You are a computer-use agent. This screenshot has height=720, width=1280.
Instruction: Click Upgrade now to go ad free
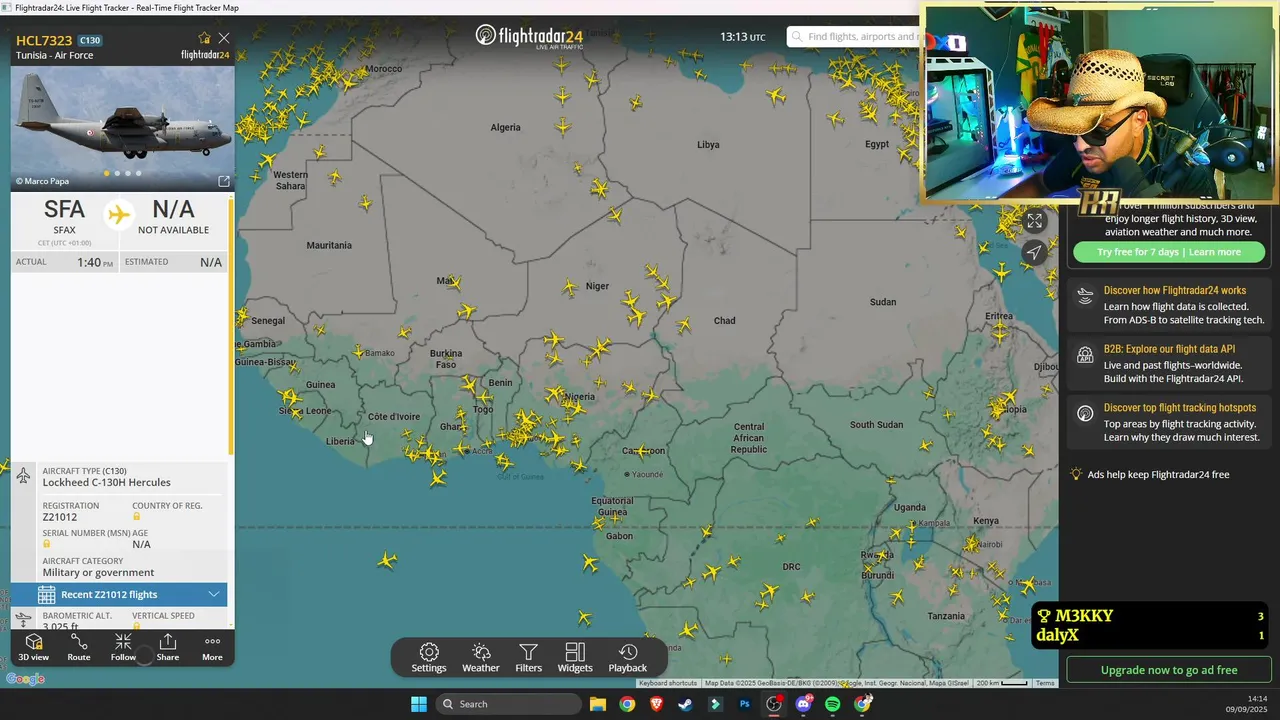point(1168,670)
